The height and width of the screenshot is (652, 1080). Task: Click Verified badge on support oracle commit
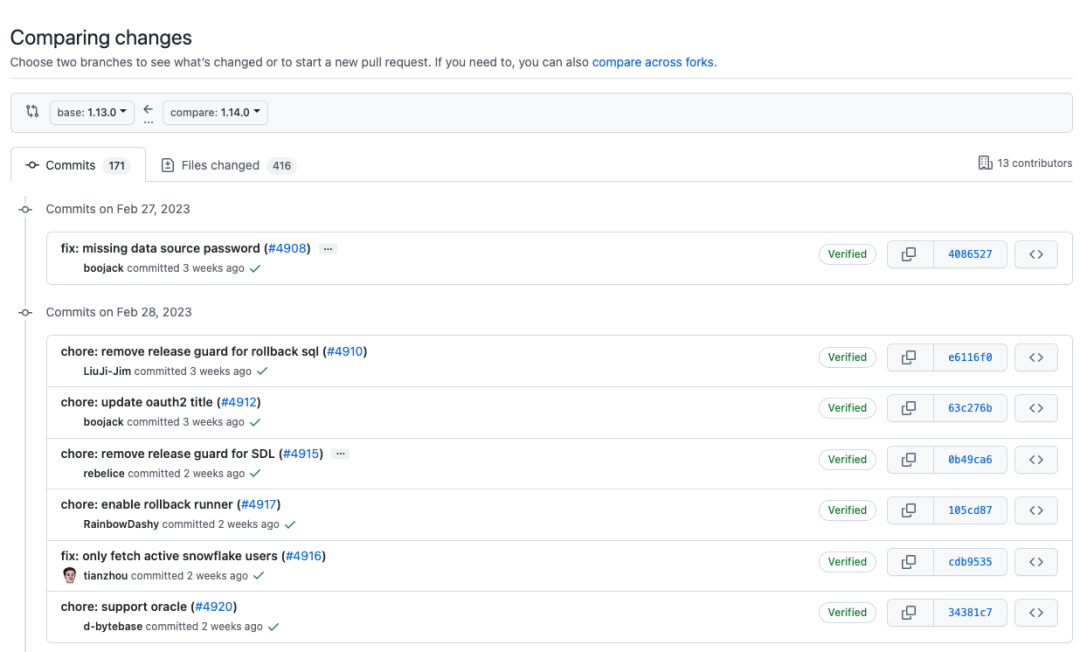(847, 613)
